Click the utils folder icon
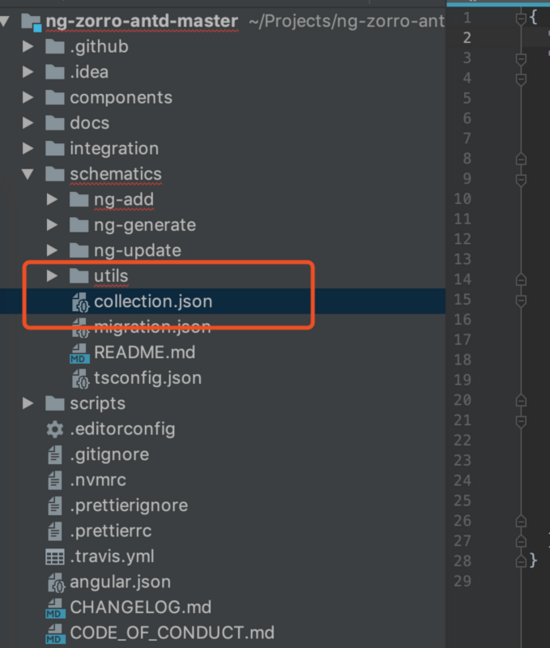Image resolution: width=550 pixels, height=648 pixels. (79, 276)
